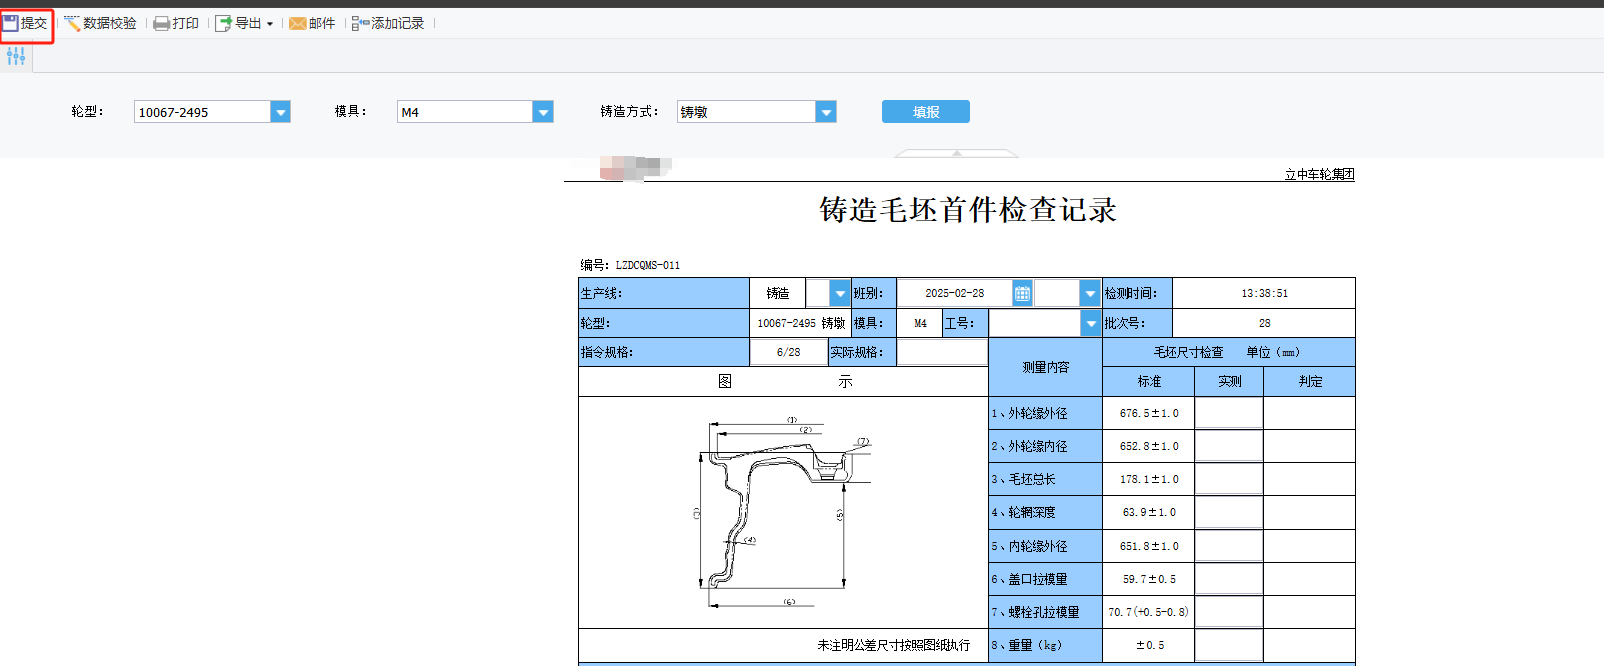
Task: Collapse the parameter panel with the up arrow
Action: [957, 154]
